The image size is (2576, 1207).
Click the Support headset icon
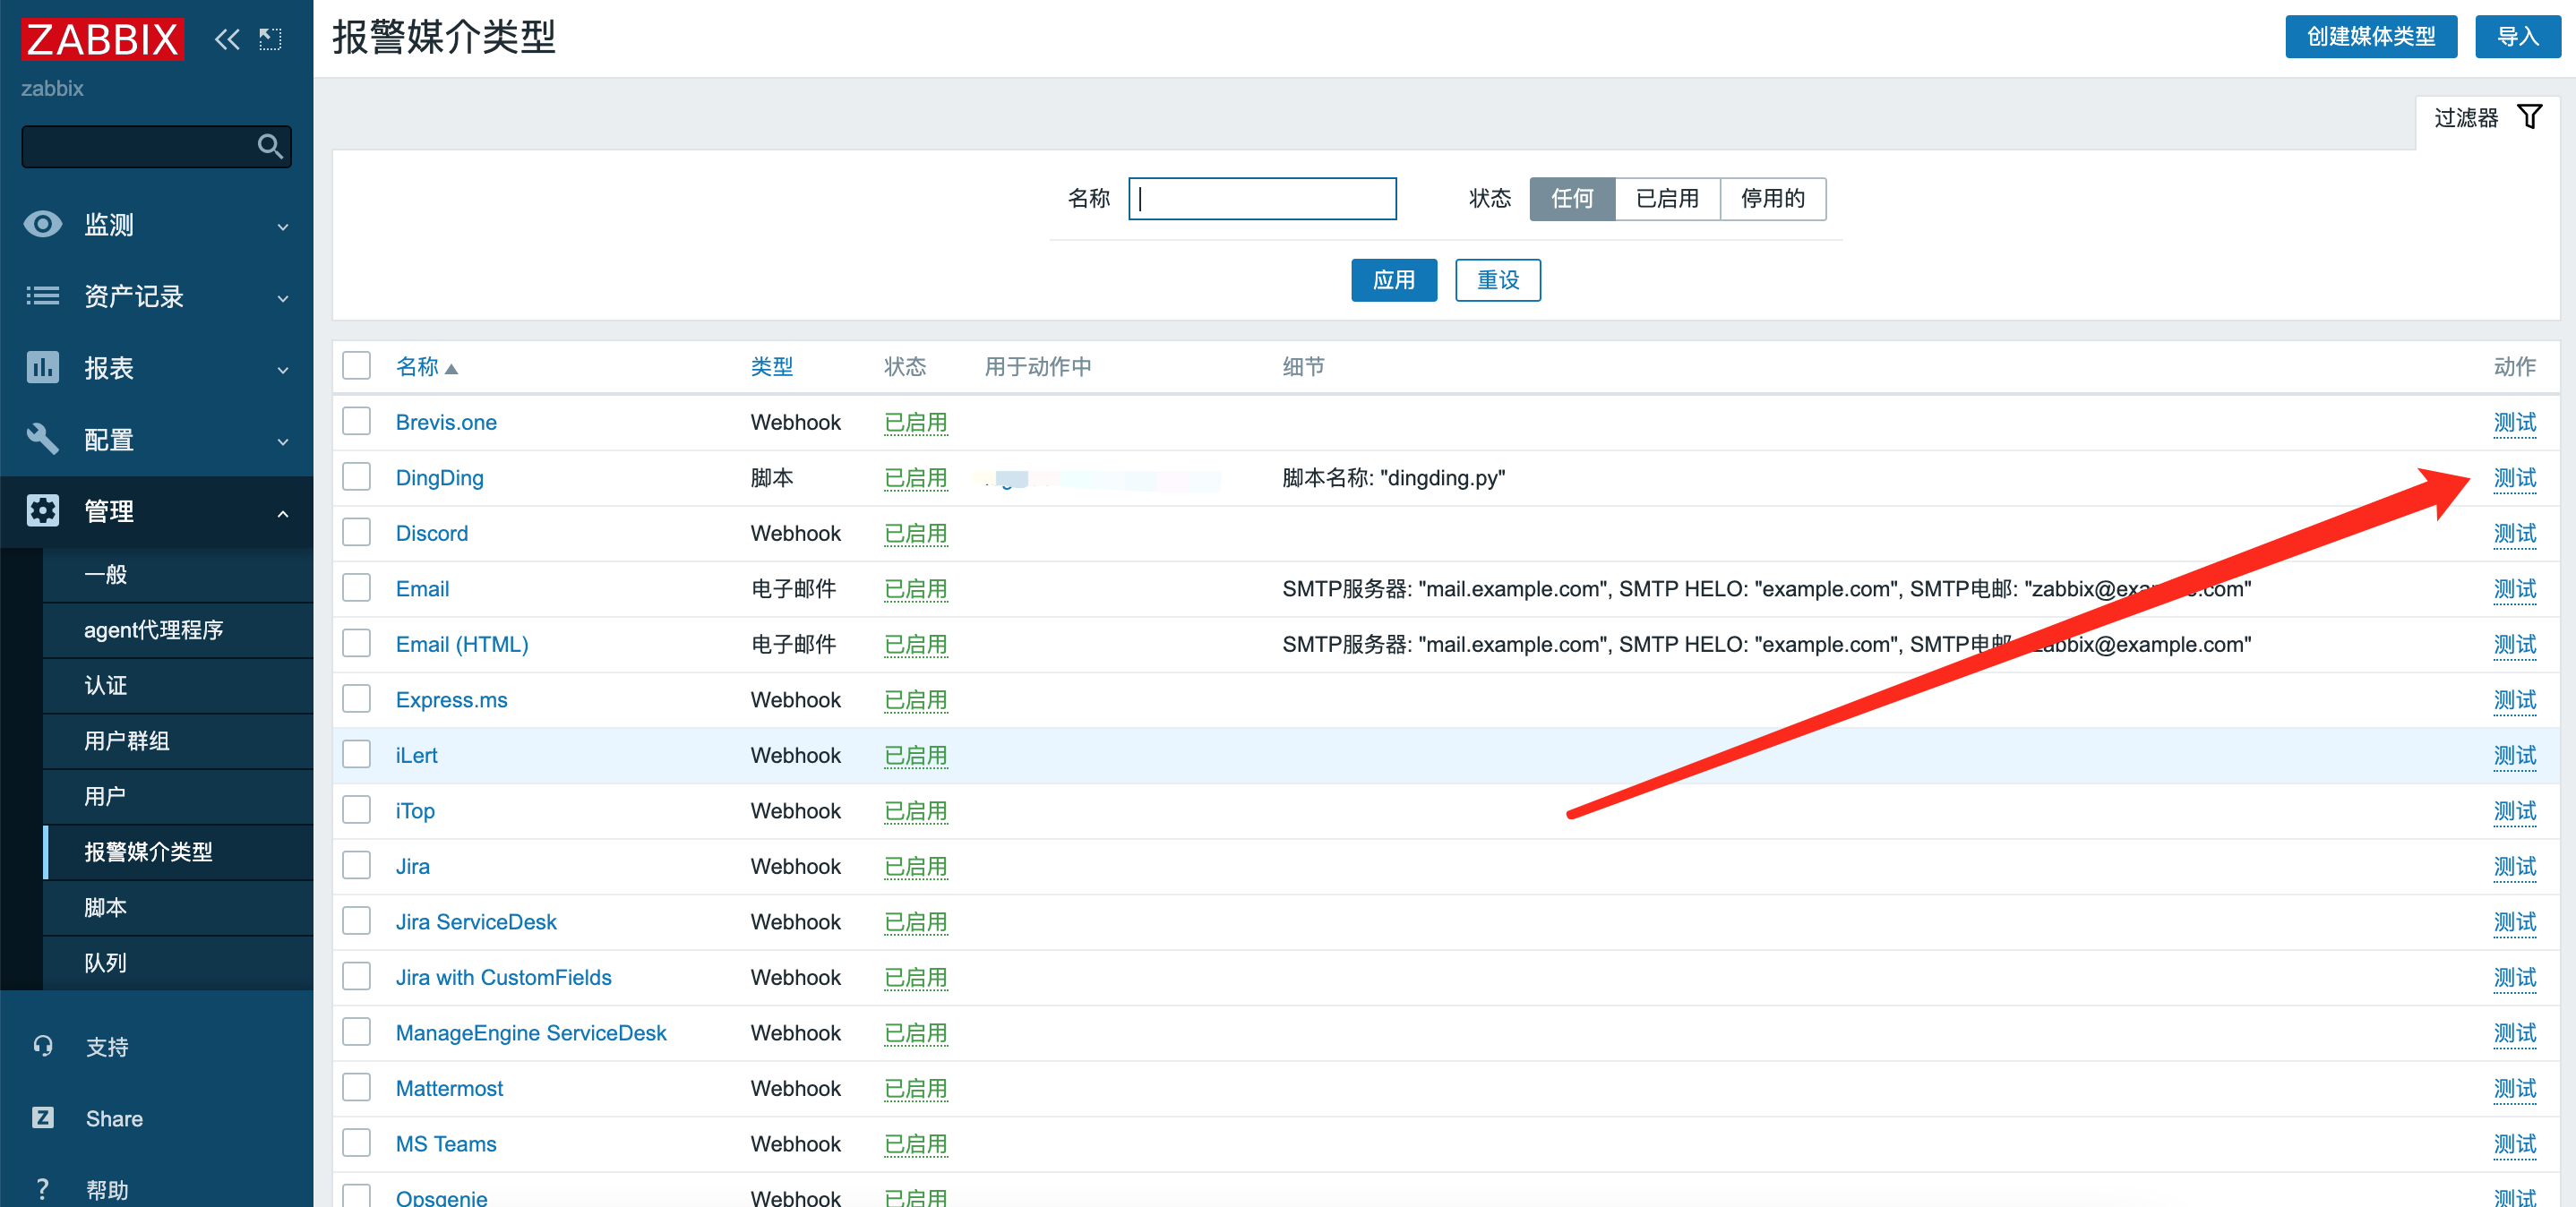[42, 1046]
